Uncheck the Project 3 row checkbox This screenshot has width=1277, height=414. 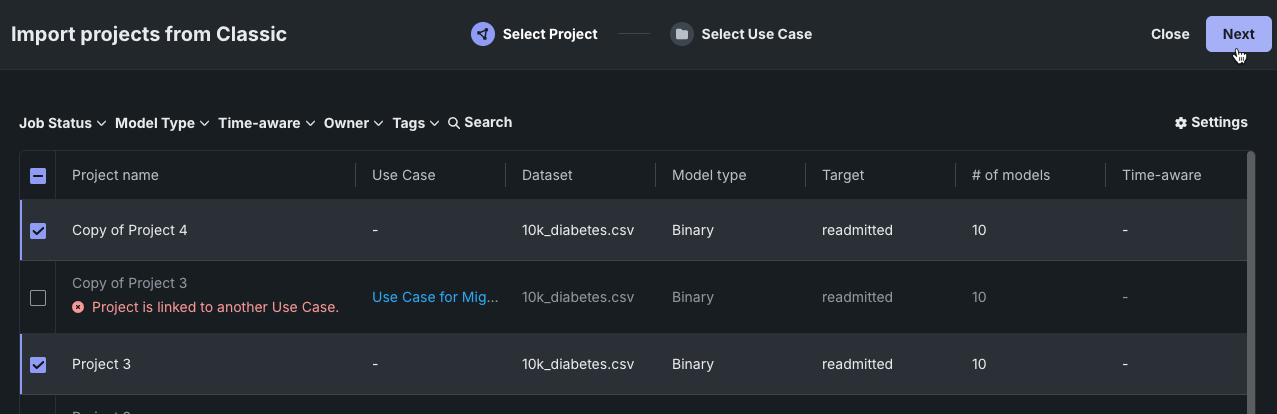pyautogui.click(x=38, y=365)
